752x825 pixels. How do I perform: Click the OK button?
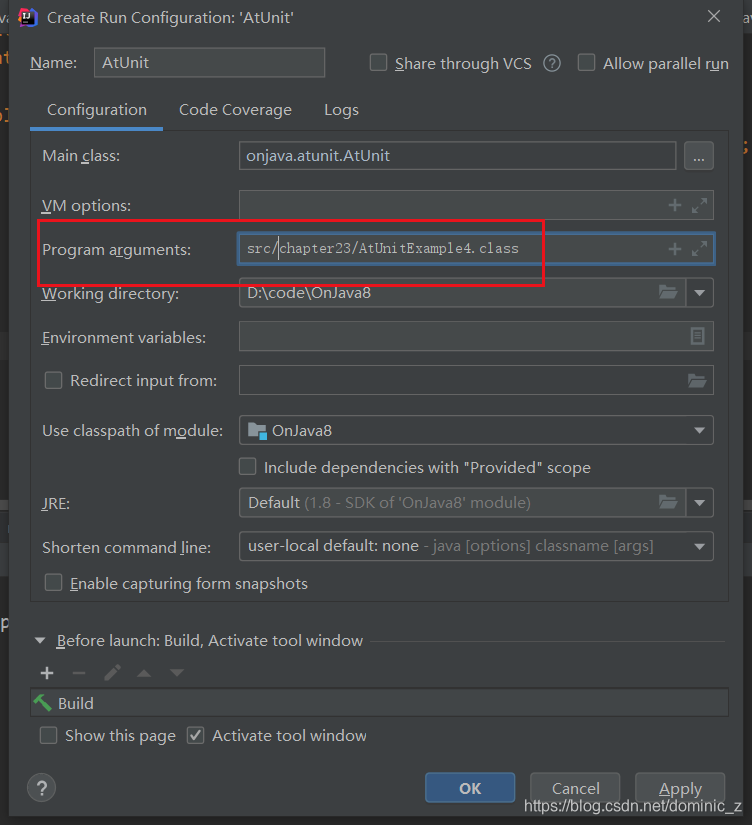coord(470,788)
